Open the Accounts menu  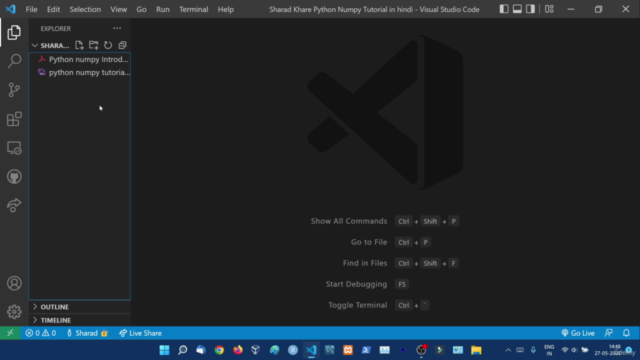[x=14, y=283]
